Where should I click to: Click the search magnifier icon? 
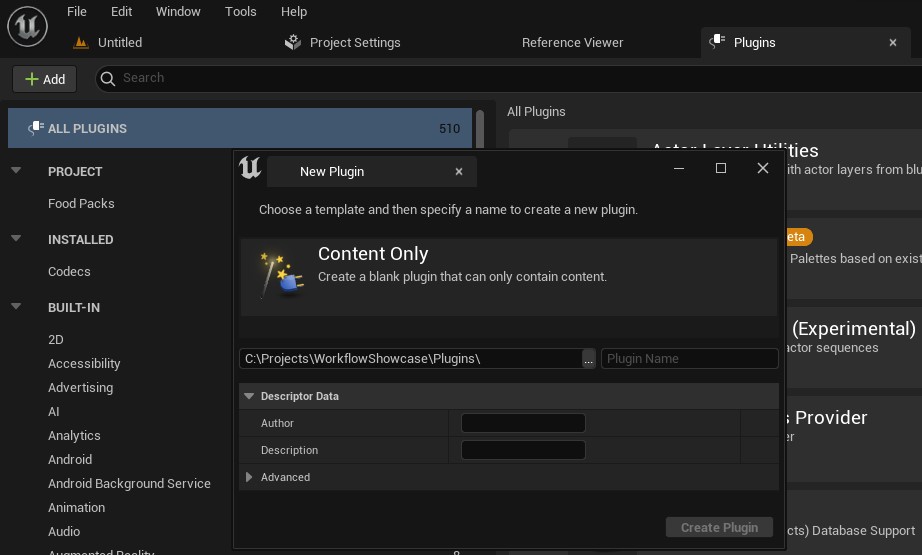[108, 78]
